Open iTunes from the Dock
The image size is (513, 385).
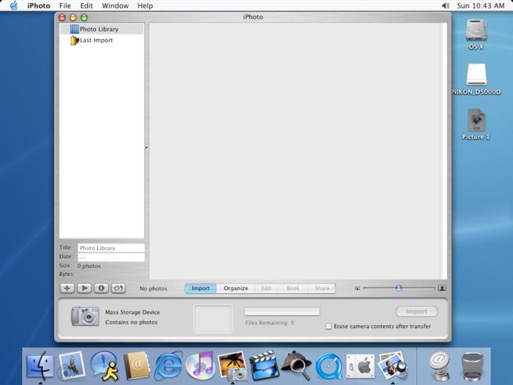click(x=200, y=366)
